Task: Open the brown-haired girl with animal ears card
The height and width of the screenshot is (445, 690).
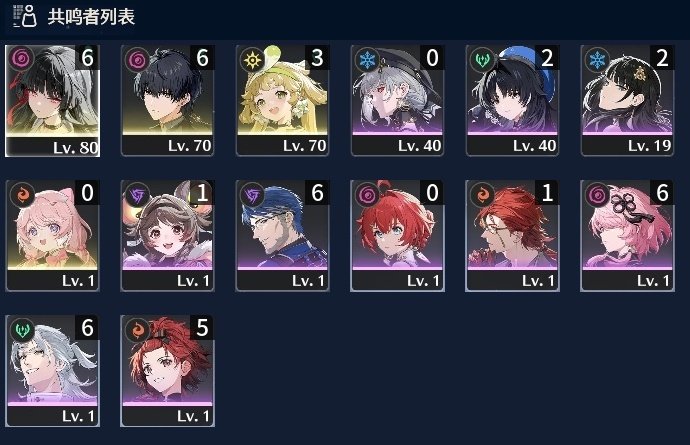Action: 168,236
